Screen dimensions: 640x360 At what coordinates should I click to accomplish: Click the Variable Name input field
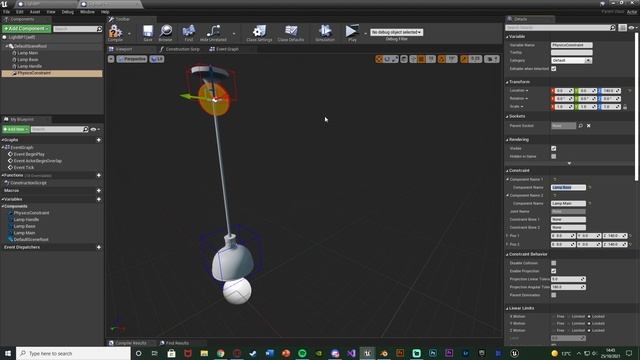point(571,45)
